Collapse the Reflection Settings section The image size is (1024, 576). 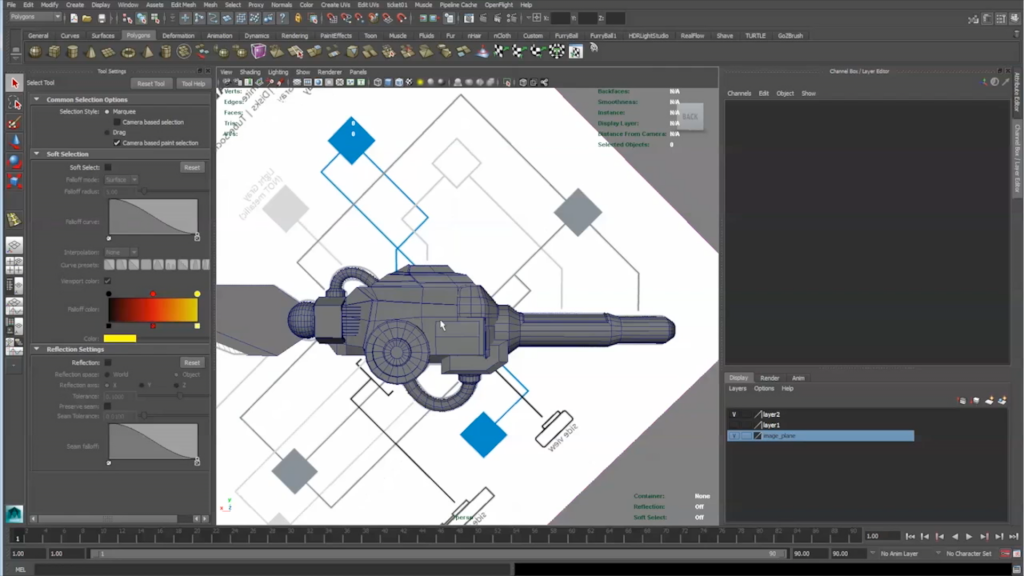pos(37,349)
